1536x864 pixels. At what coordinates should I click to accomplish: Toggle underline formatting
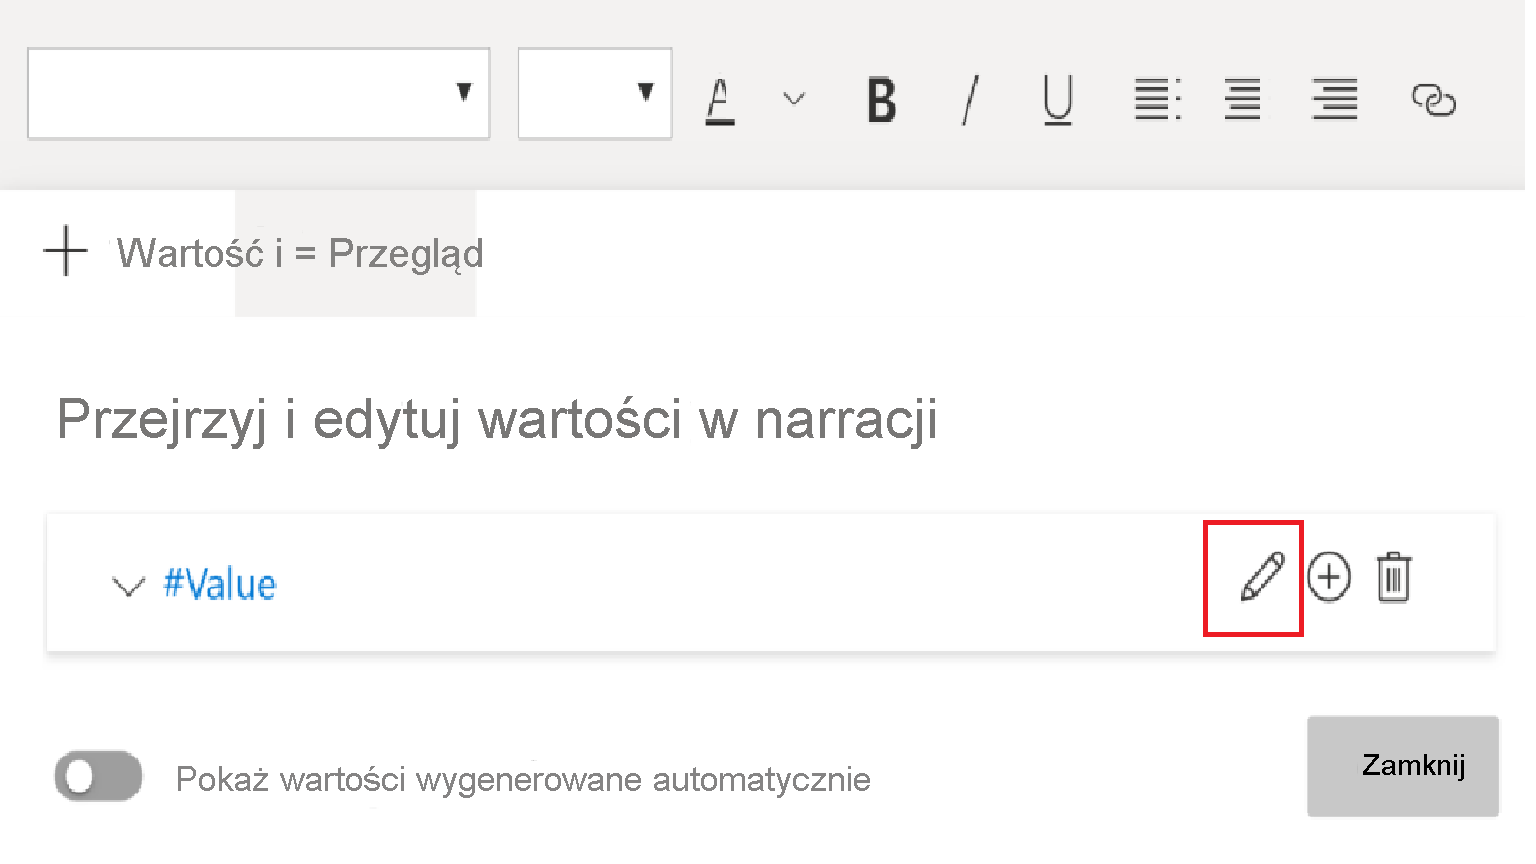pos(1058,101)
